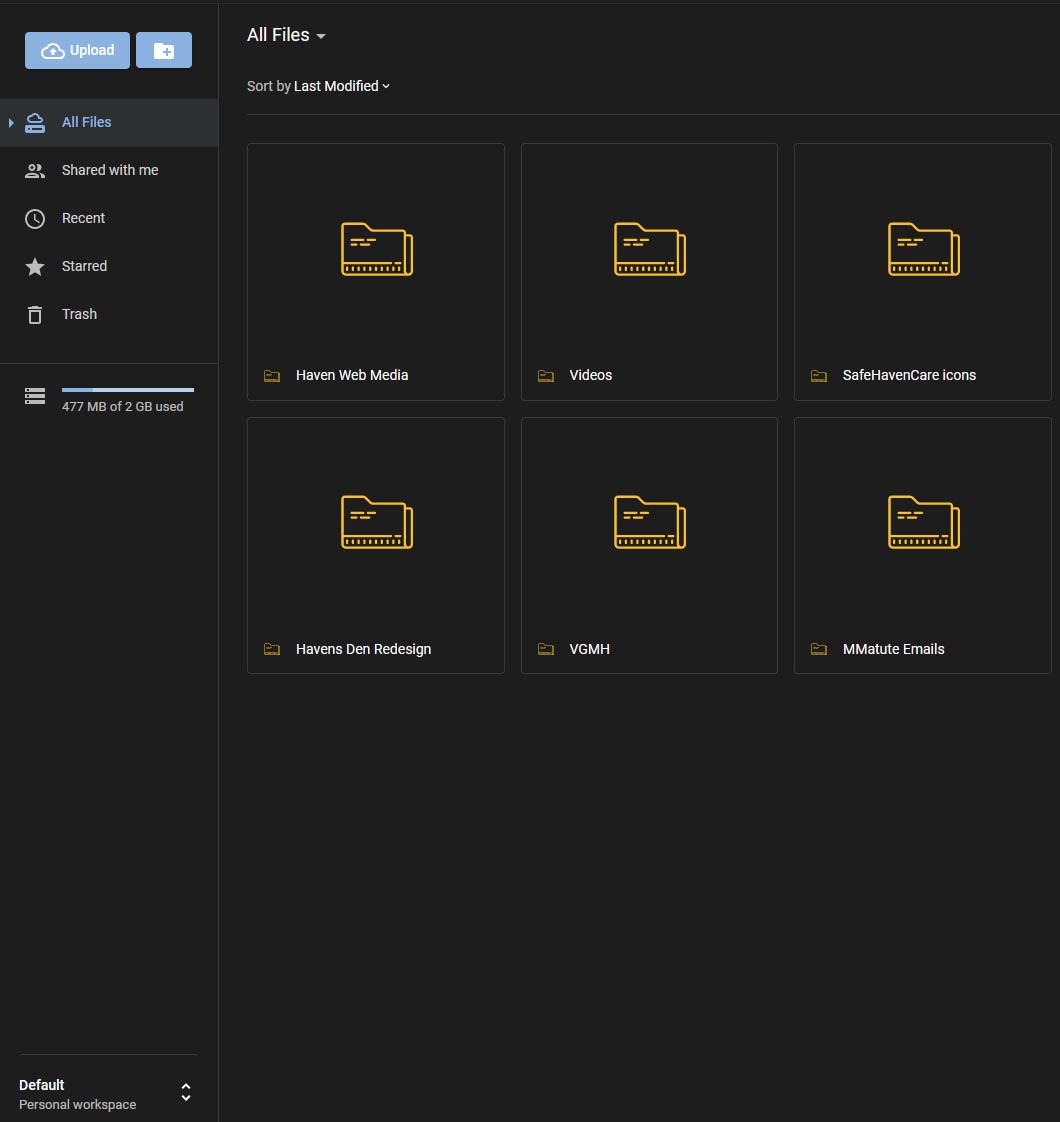The height and width of the screenshot is (1122, 1060).
Task: Click small folder icon beside VGMH
Action: point(545,649)
